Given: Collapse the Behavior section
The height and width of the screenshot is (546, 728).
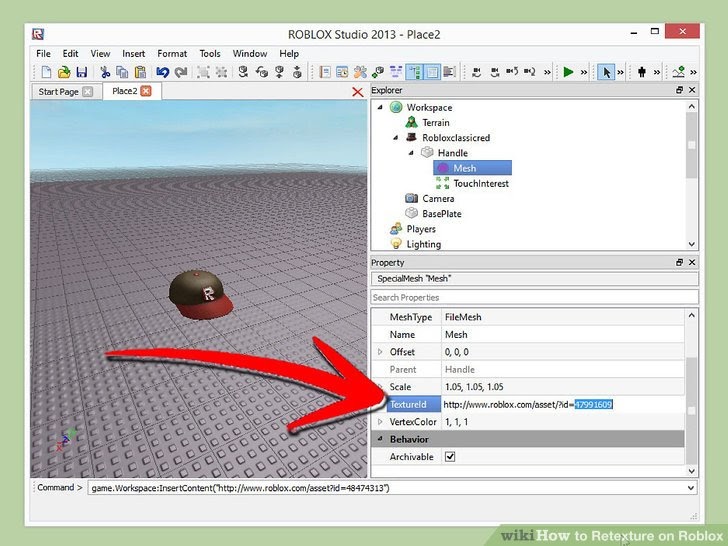Looking at the screenshot, I should pyautogui.click(x=380, y=439).
